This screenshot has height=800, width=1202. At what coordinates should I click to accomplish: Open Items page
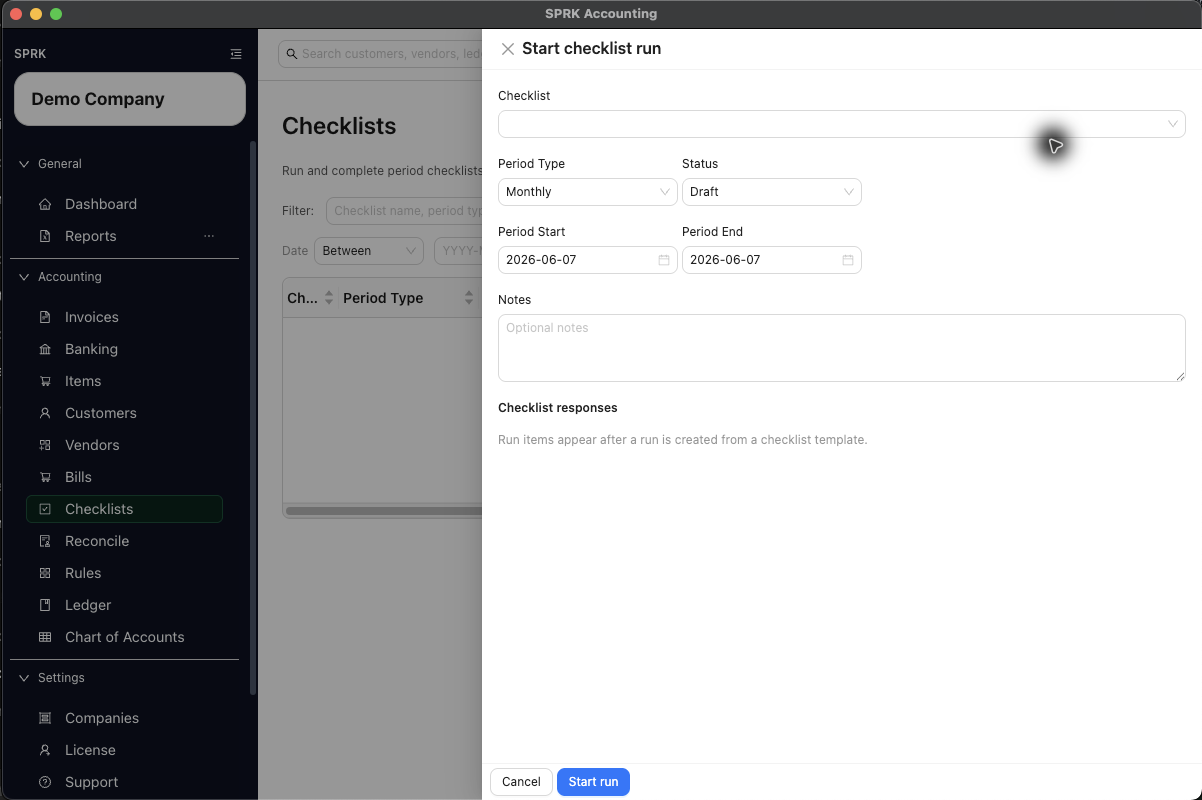(x=83, y=381)
